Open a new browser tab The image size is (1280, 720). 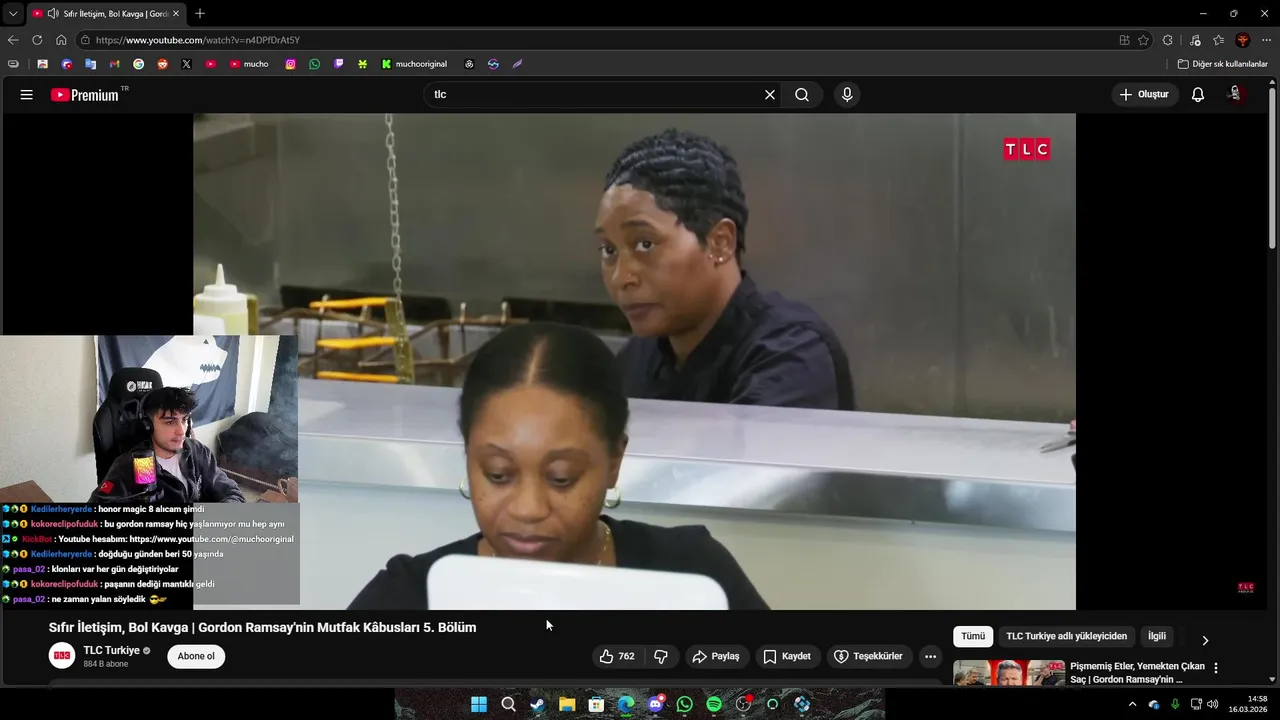tap(200, 14)
